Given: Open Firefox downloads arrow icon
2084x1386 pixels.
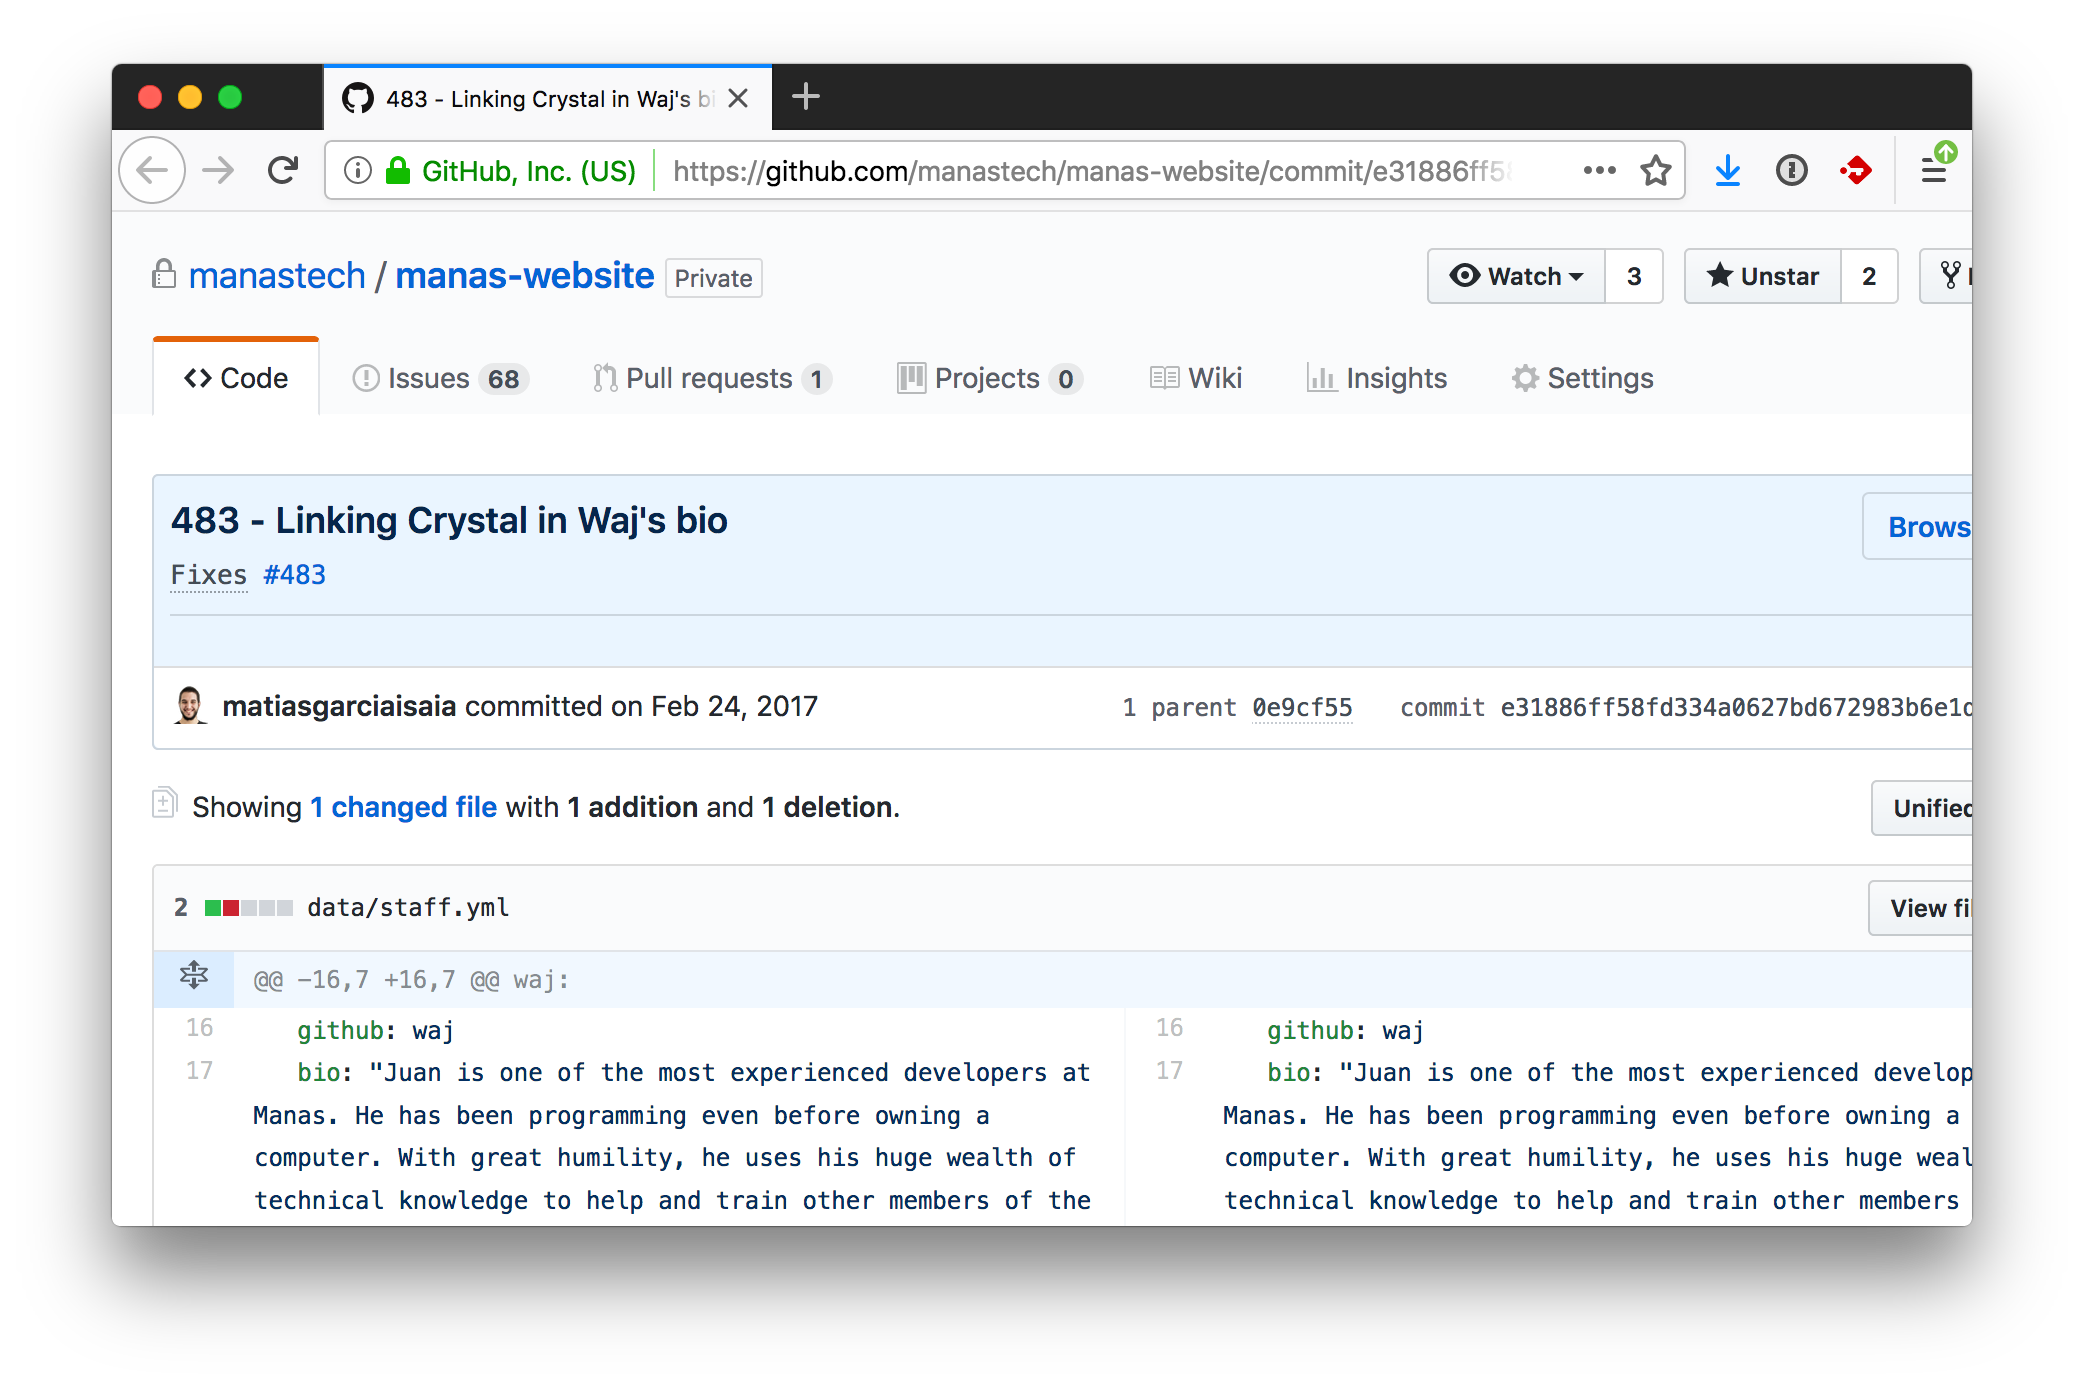Looking at the screenshot, I should coord(1727,171).
